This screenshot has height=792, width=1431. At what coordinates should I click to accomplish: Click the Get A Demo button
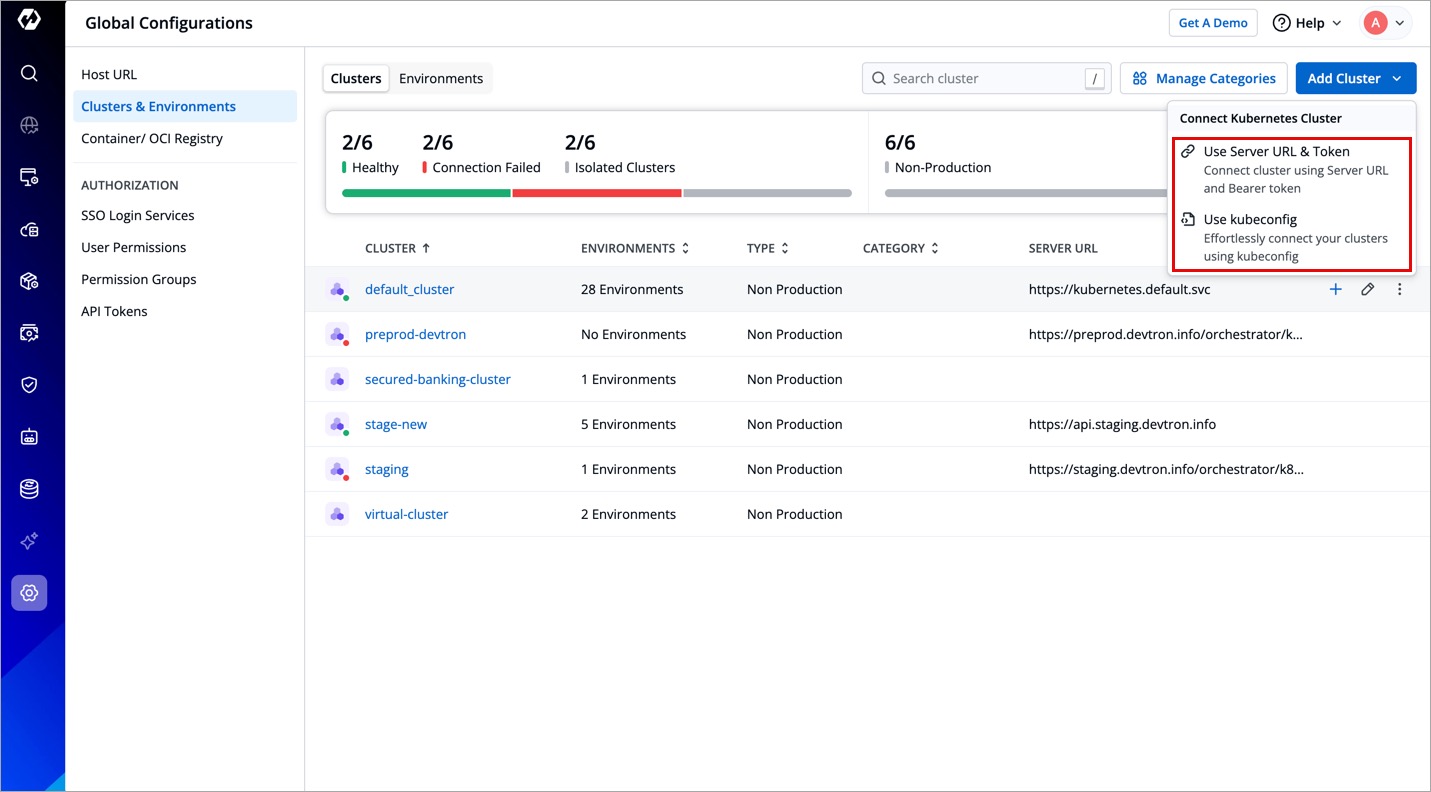(1212, 23)
